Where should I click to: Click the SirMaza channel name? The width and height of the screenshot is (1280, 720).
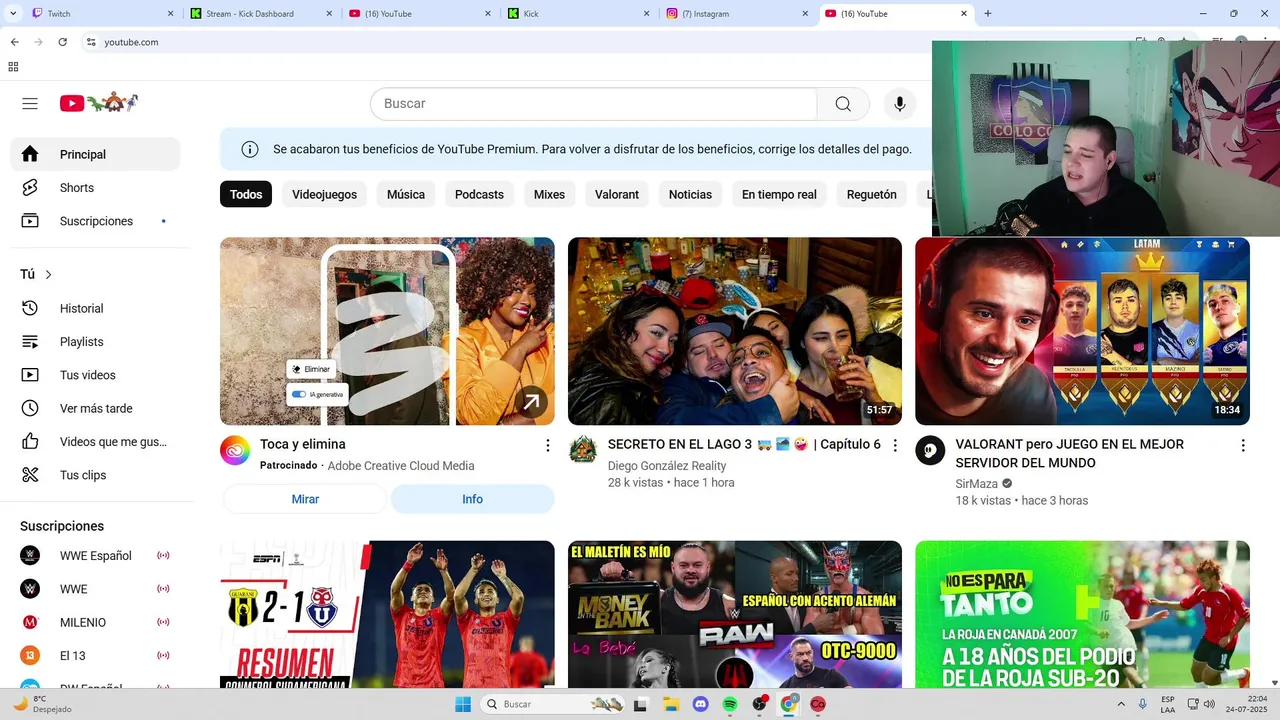[x=977, y=484]
